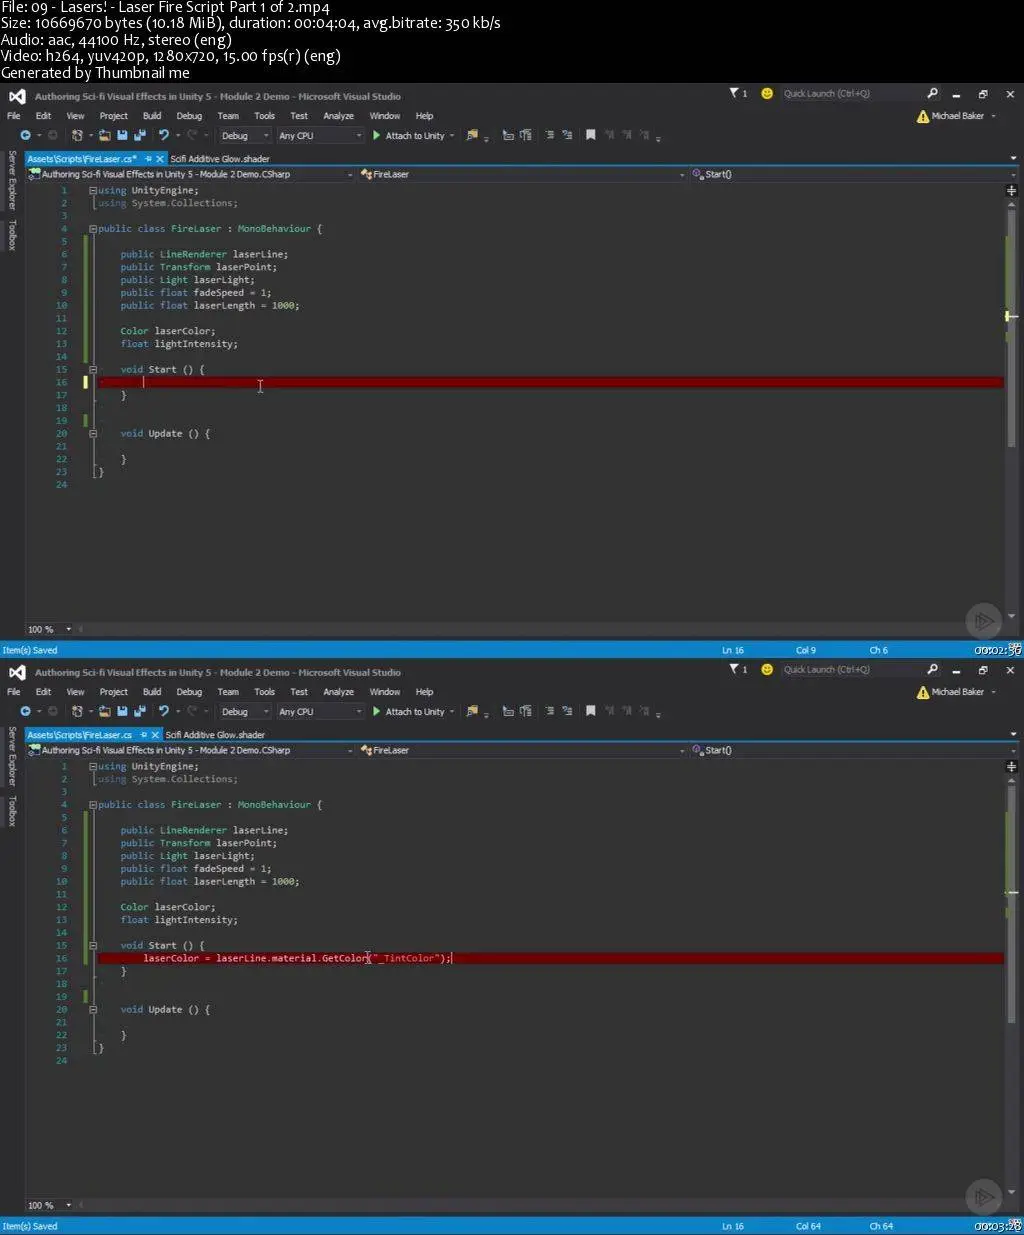Switch to Scifi Additive Glow.shader tab, top window

pos(220,159)
